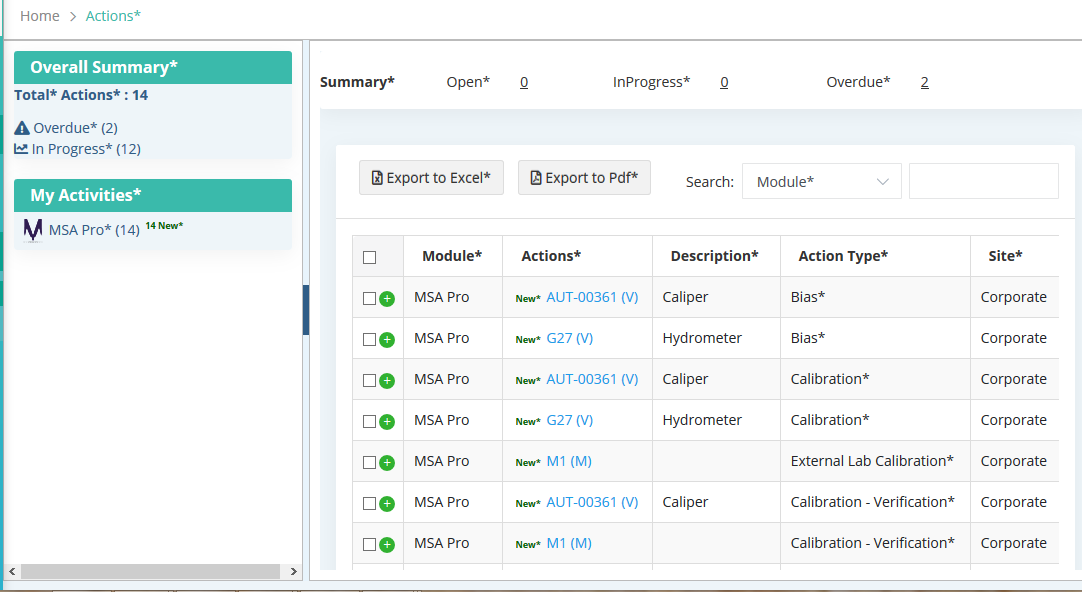Open the Overdue count link showing 2

click(x=924, y=82)
